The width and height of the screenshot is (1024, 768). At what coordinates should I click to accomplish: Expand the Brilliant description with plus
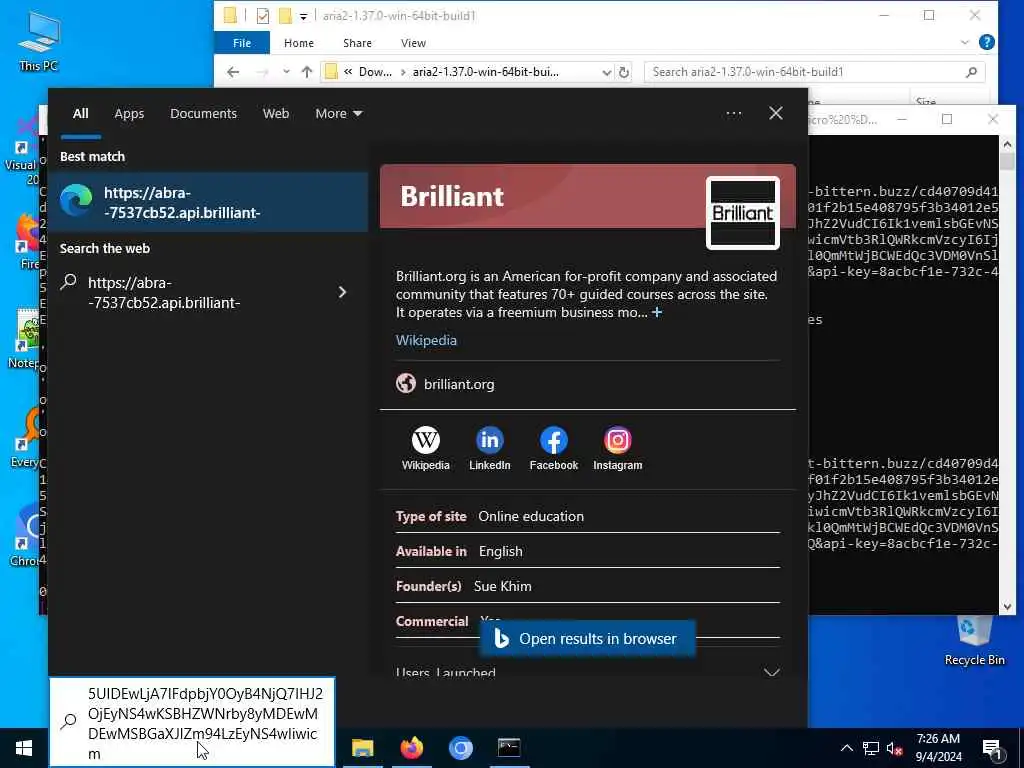tap(657, 312)
